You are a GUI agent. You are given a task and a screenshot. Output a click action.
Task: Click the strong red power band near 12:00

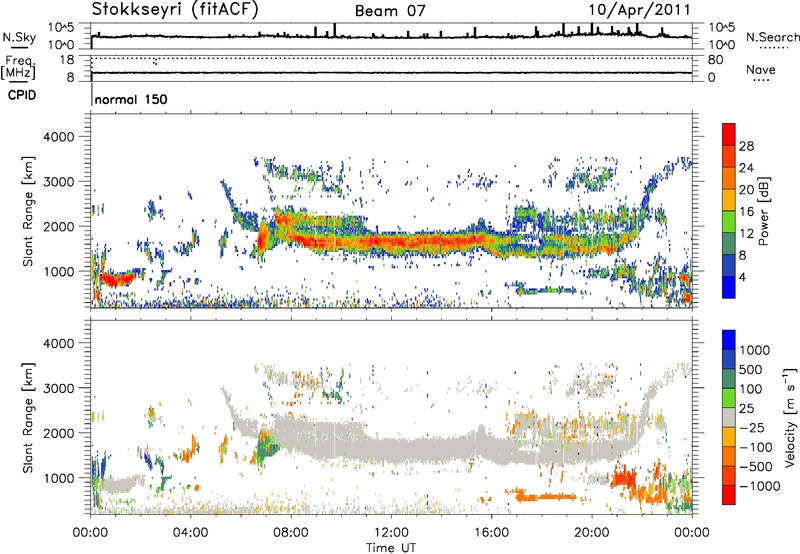click(x=391, y=240)
